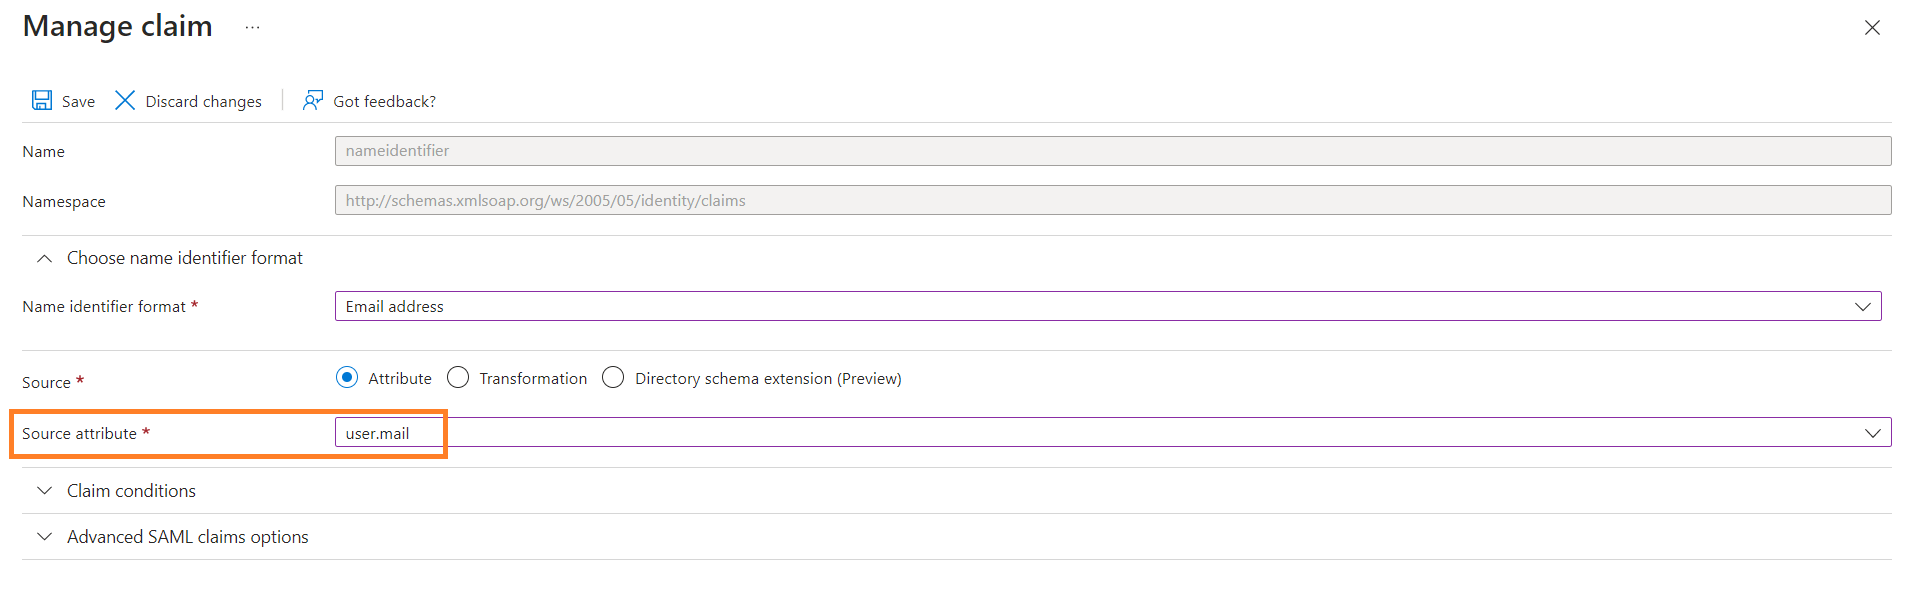Viewport: 1909px width, 597px height.
Task: Expand the Claim conditions section
Action: [x=44, y=490]
